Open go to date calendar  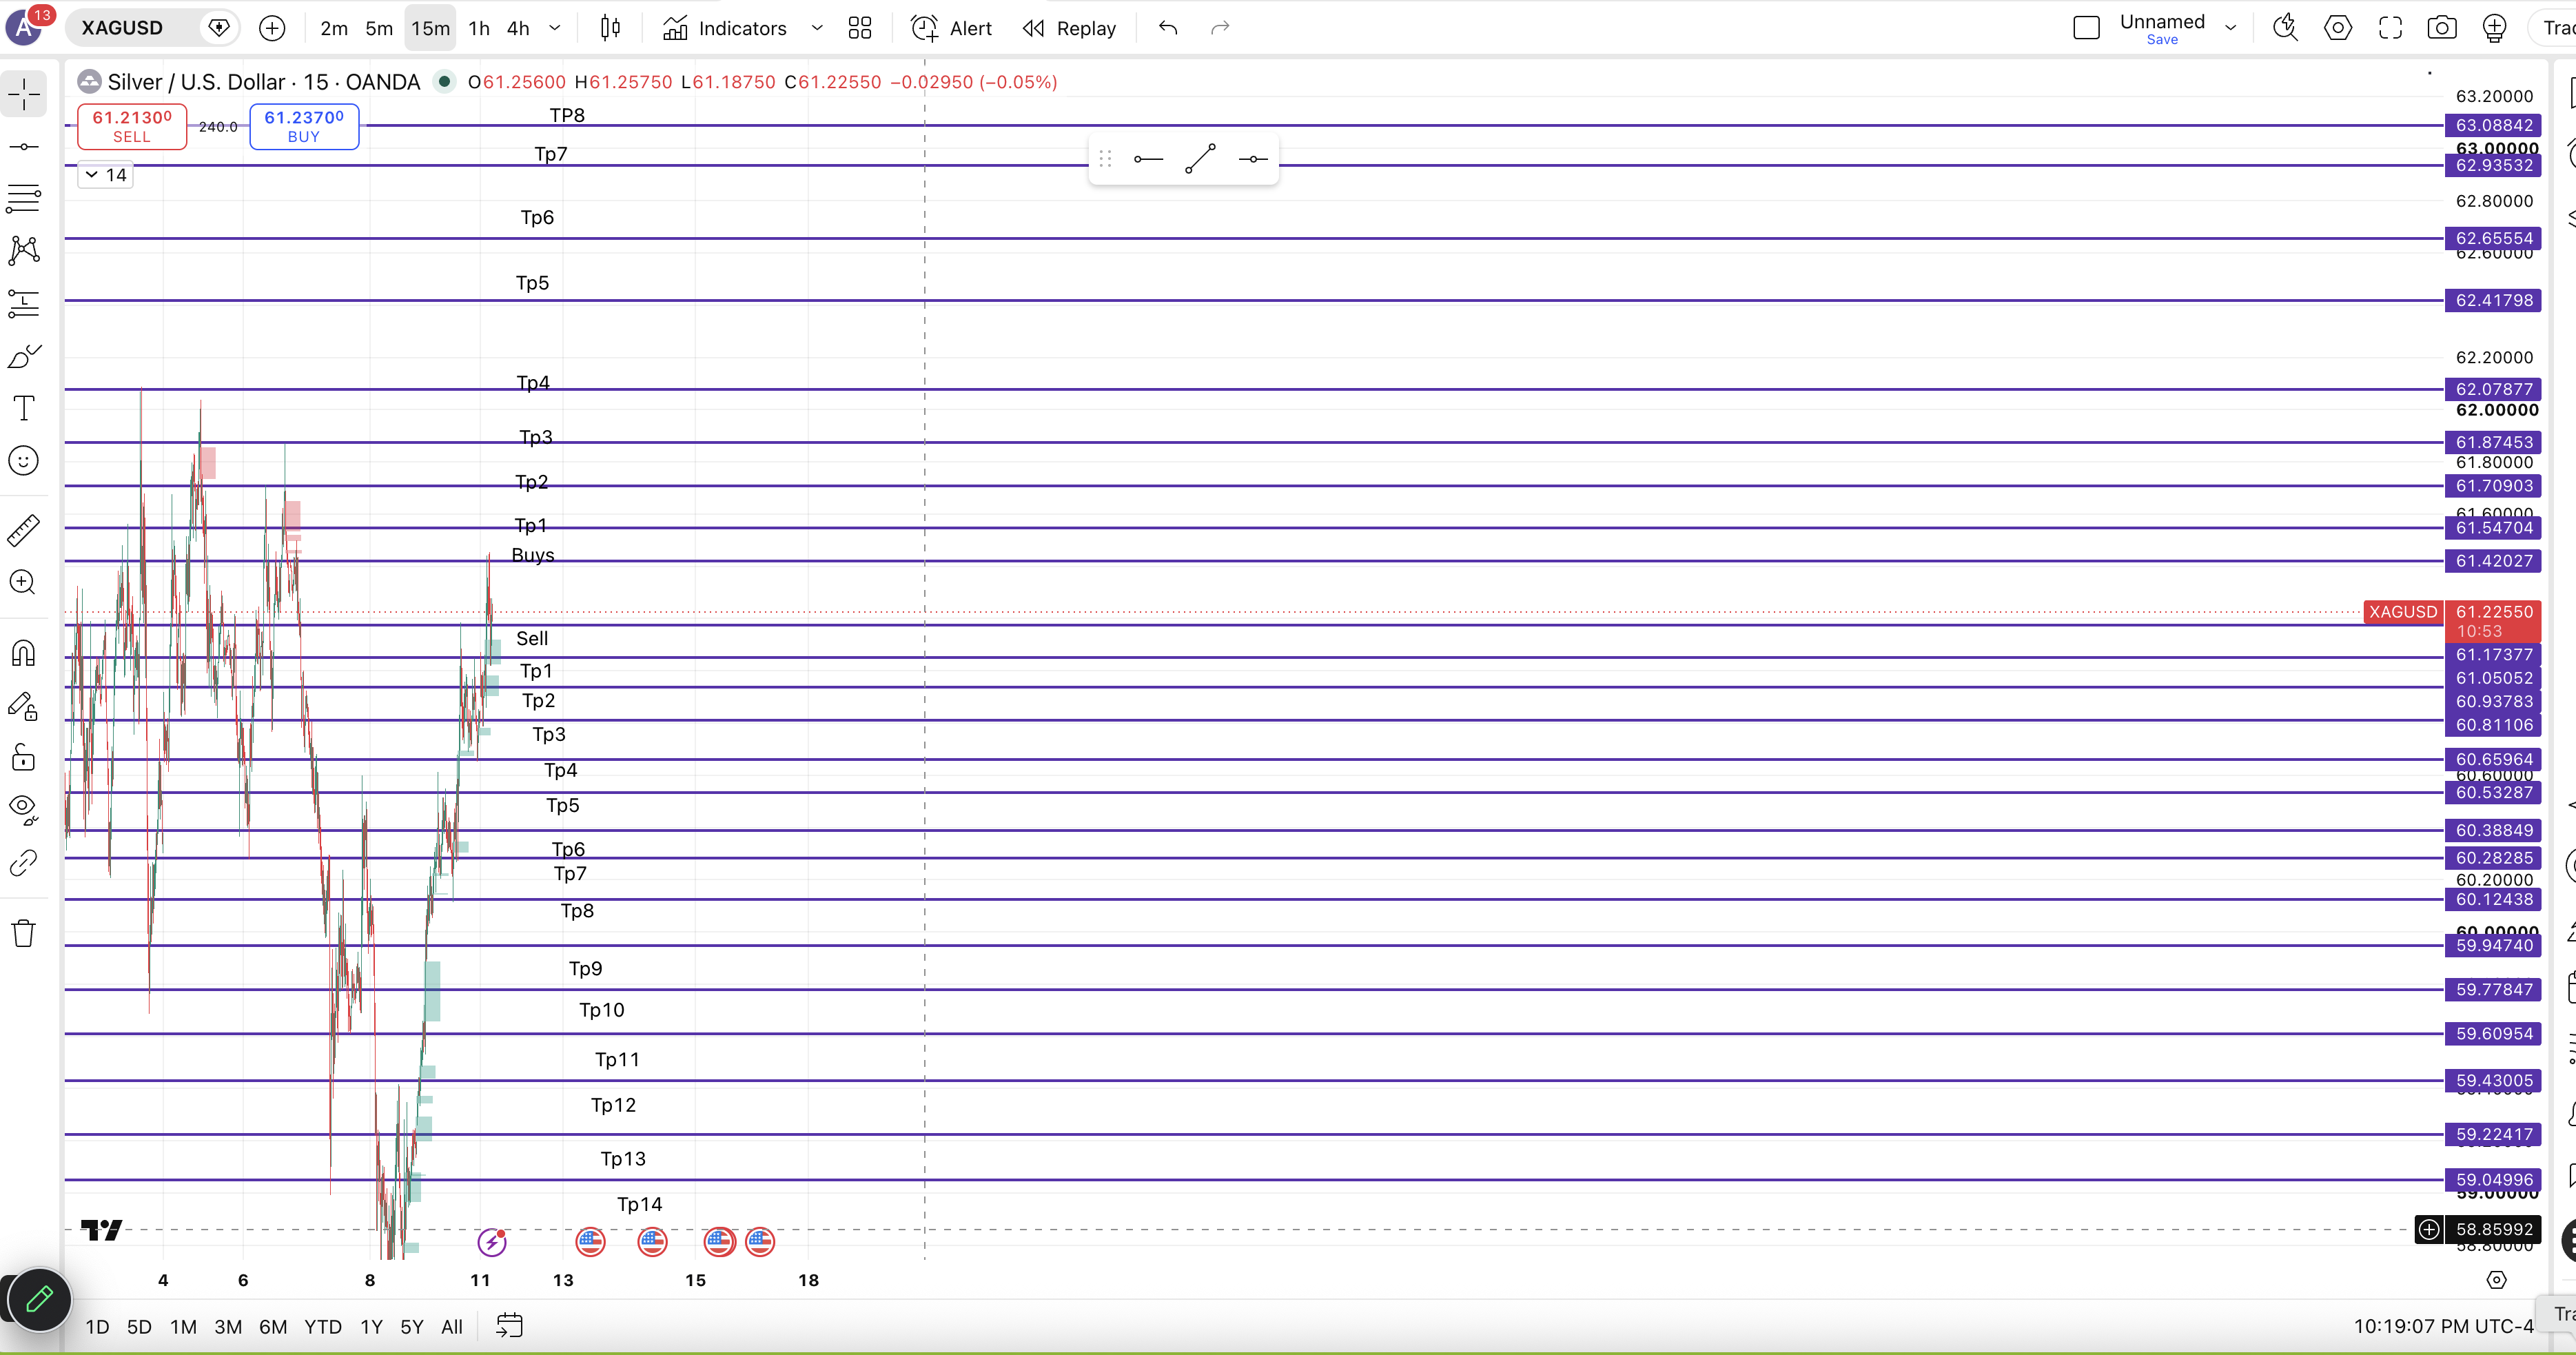pos(509,1326)
